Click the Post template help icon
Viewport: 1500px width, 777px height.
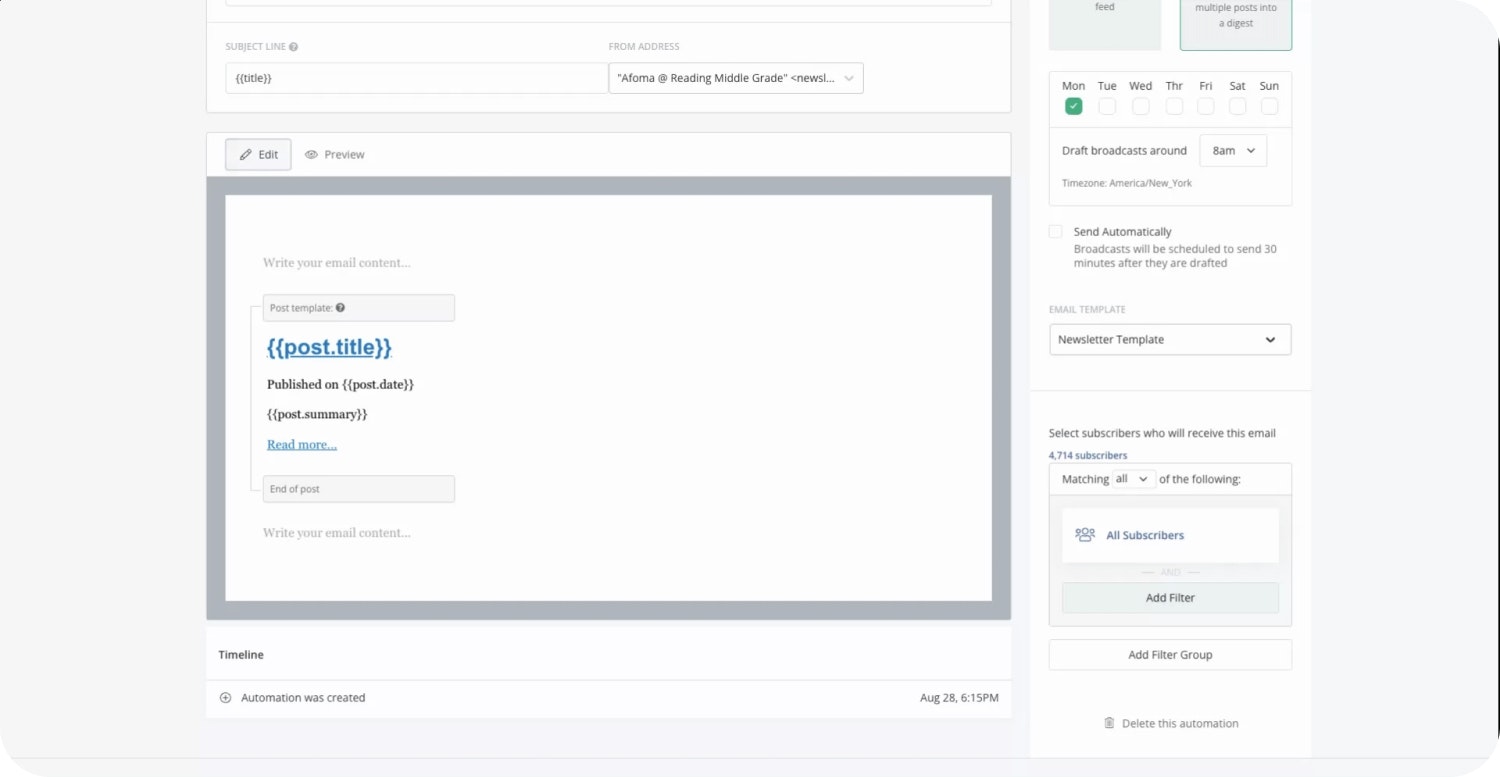(340, 308)
